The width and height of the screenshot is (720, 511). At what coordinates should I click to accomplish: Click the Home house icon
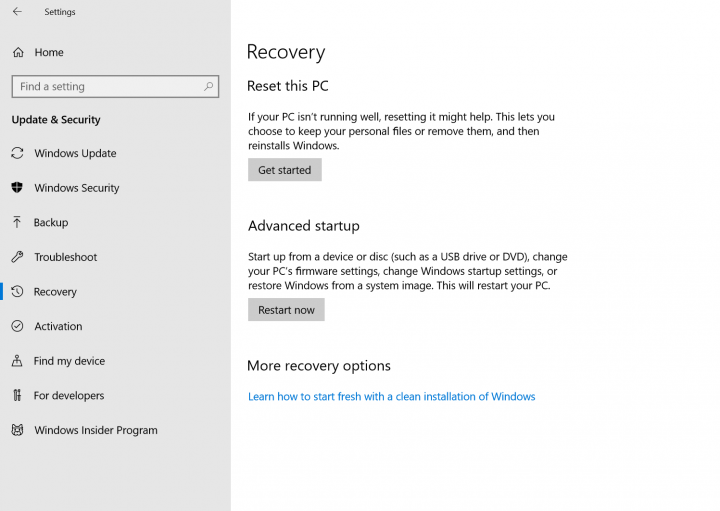tap(18, 52)
